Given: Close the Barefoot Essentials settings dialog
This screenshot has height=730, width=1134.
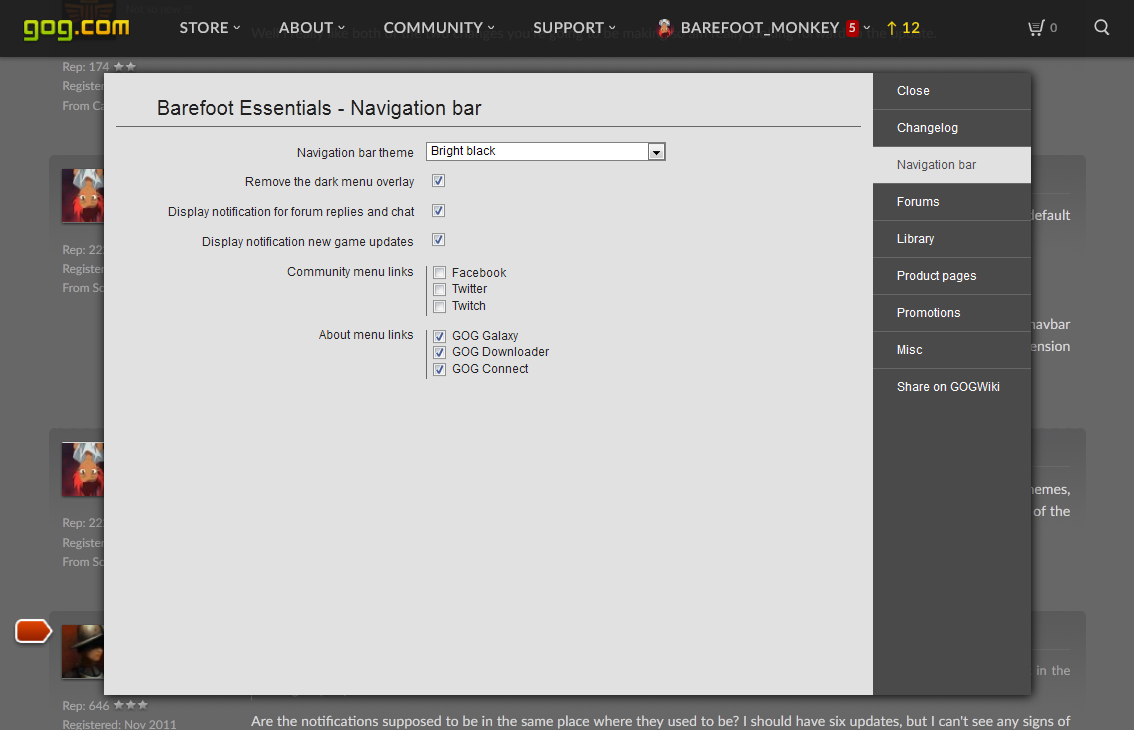Looking at the screenshot, I should point(952,91).
